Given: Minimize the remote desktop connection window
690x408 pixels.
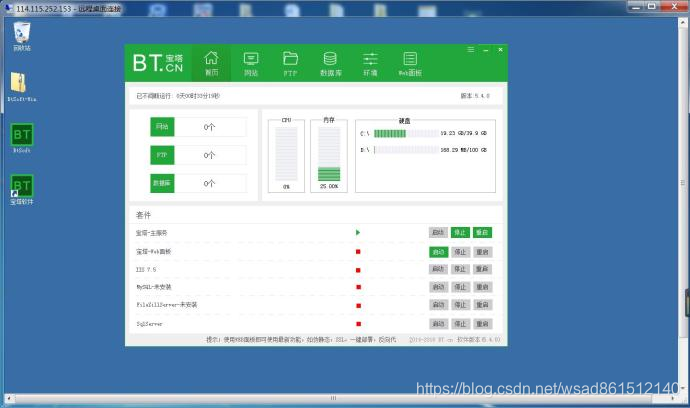Looking at the screenshot, I should pyautogui.click(x=636, y=6).
